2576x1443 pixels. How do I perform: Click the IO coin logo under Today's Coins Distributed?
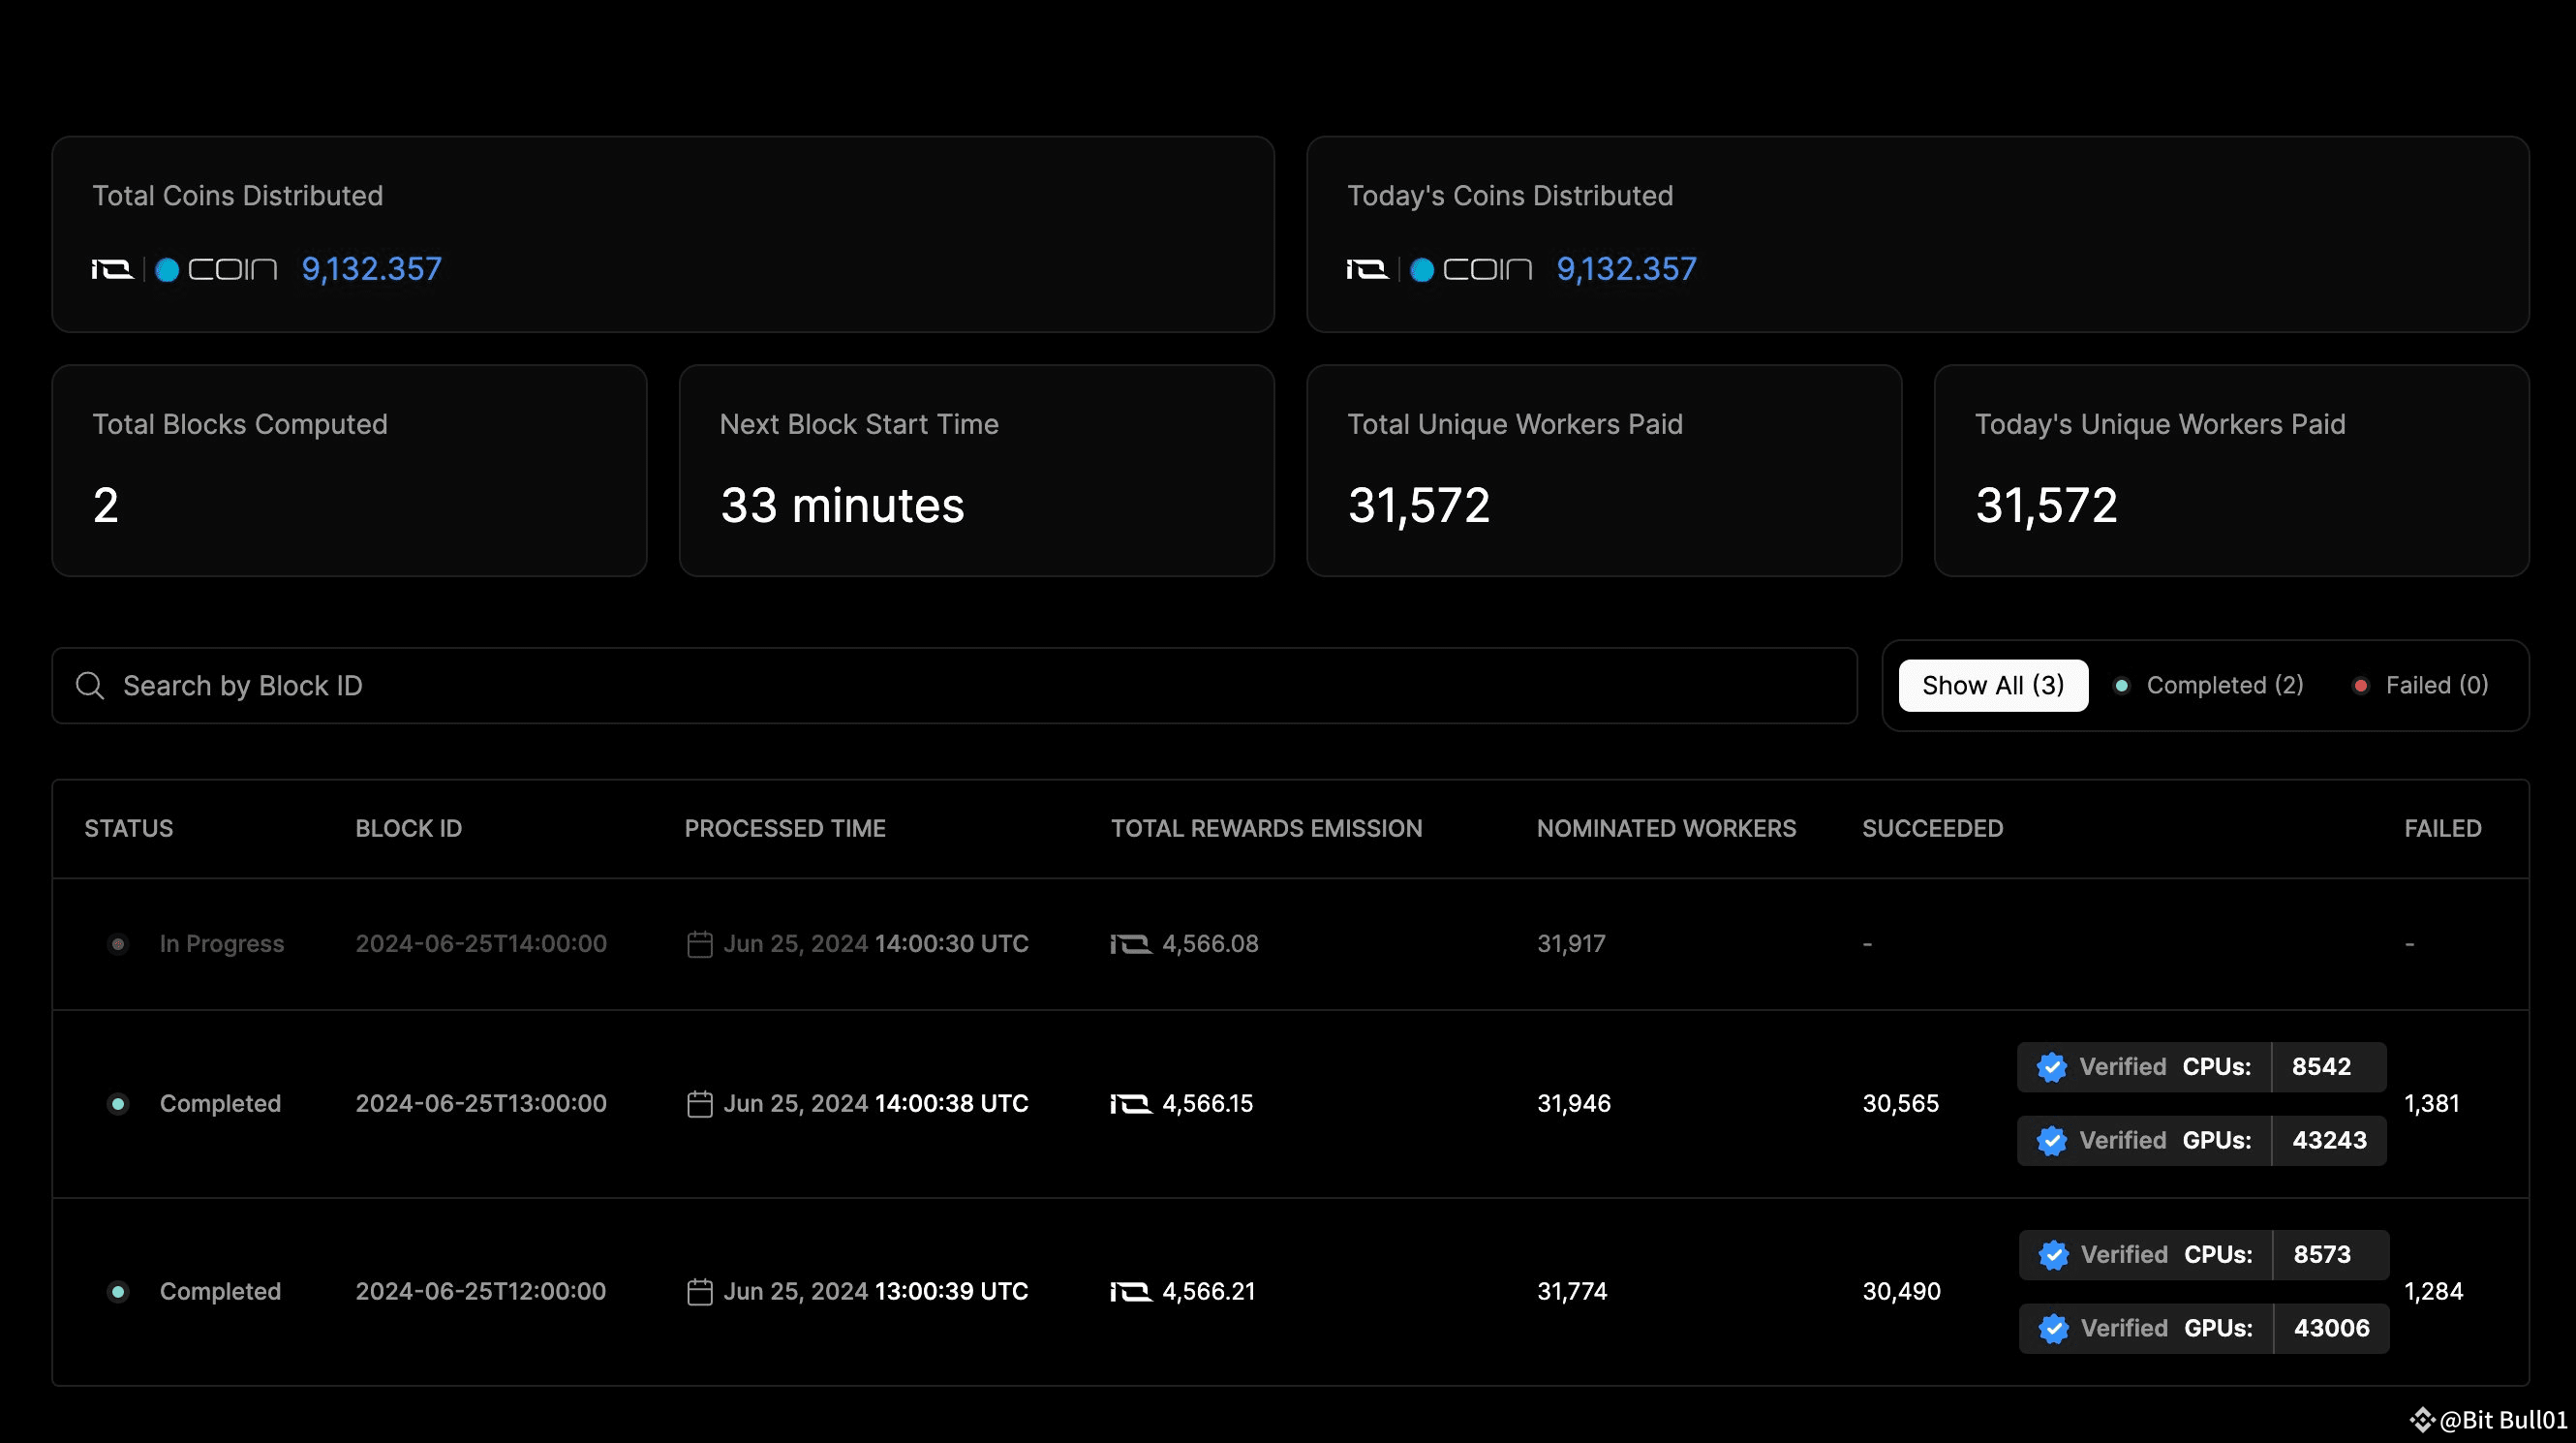tap(1439, 269)
